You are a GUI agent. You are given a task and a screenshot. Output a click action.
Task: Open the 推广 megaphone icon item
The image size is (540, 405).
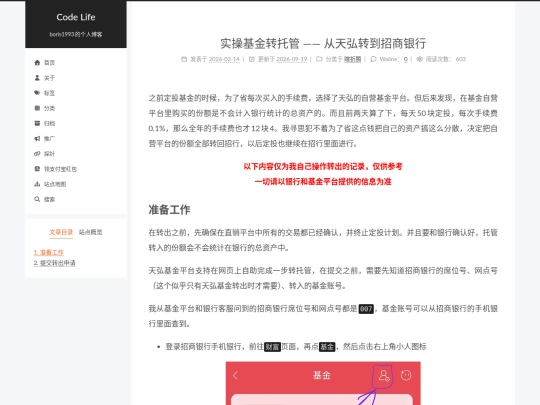pyautogui.click(x=37, y=138)
